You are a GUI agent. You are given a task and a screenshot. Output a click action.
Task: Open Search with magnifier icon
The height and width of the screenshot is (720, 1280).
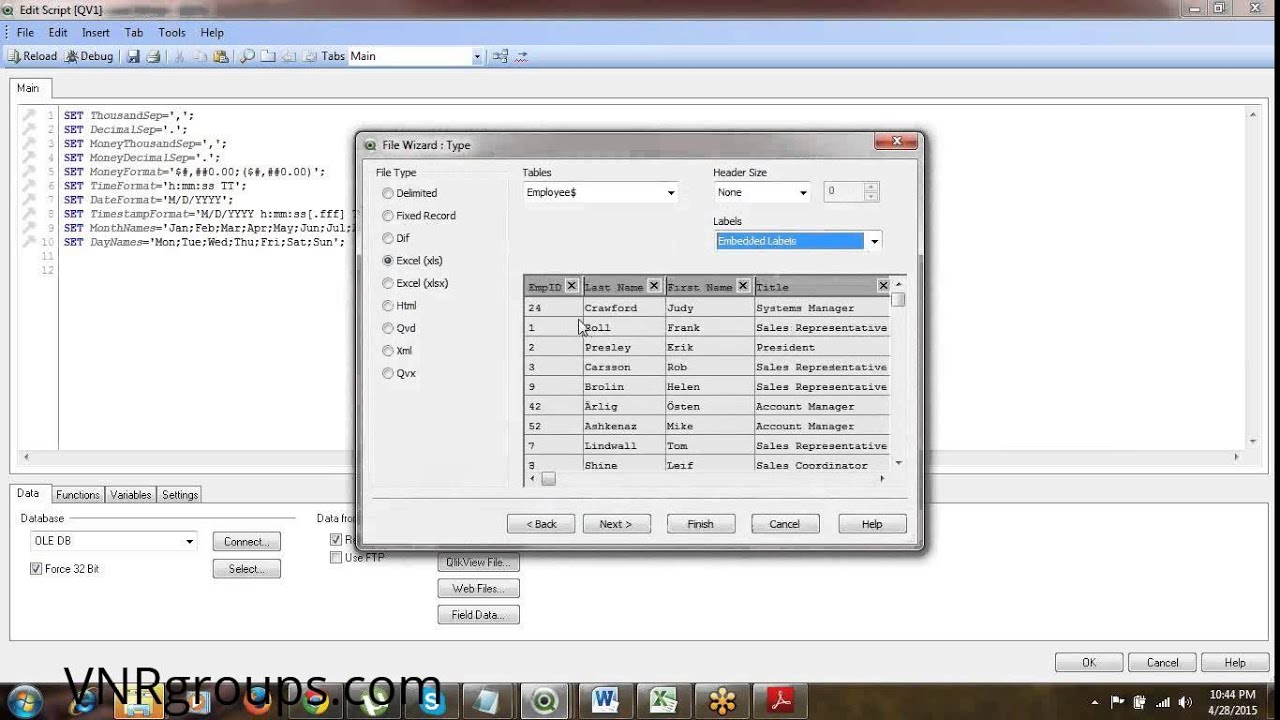[248, 56]
